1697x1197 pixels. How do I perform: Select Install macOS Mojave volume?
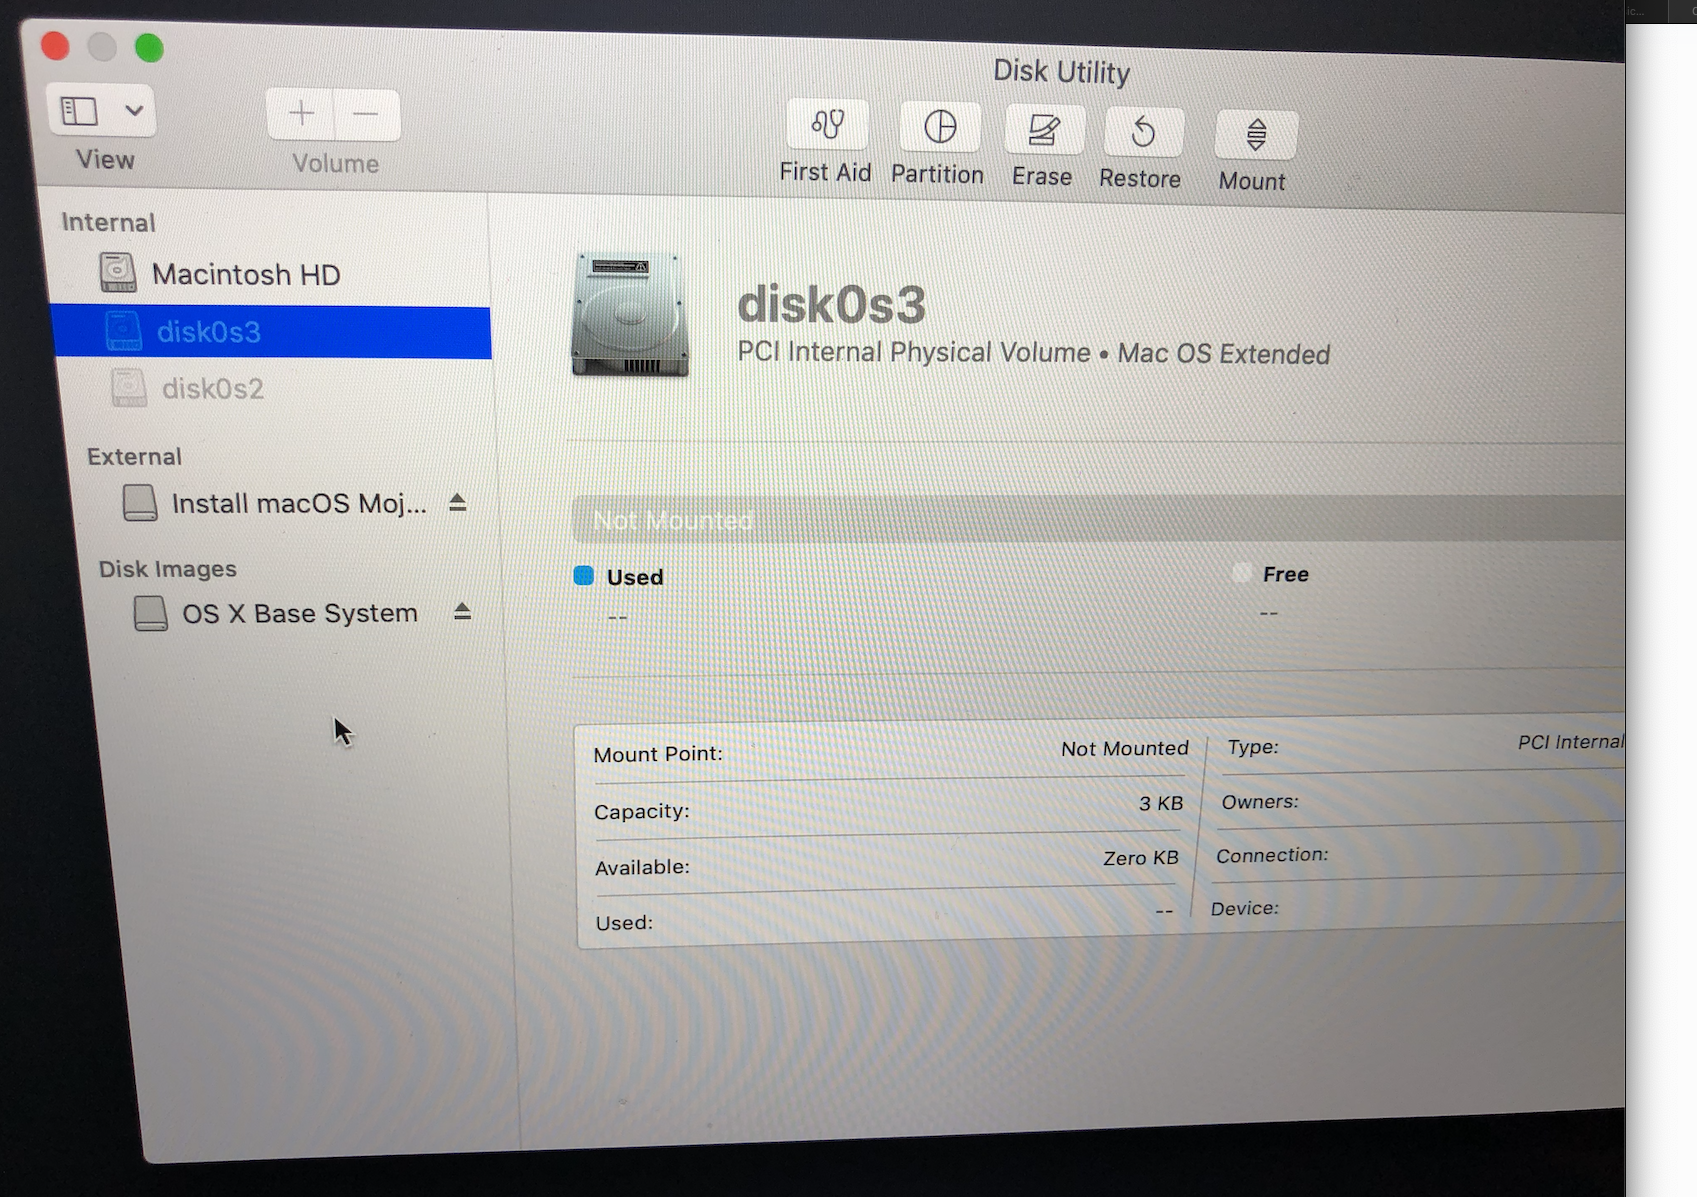(299, 503)
